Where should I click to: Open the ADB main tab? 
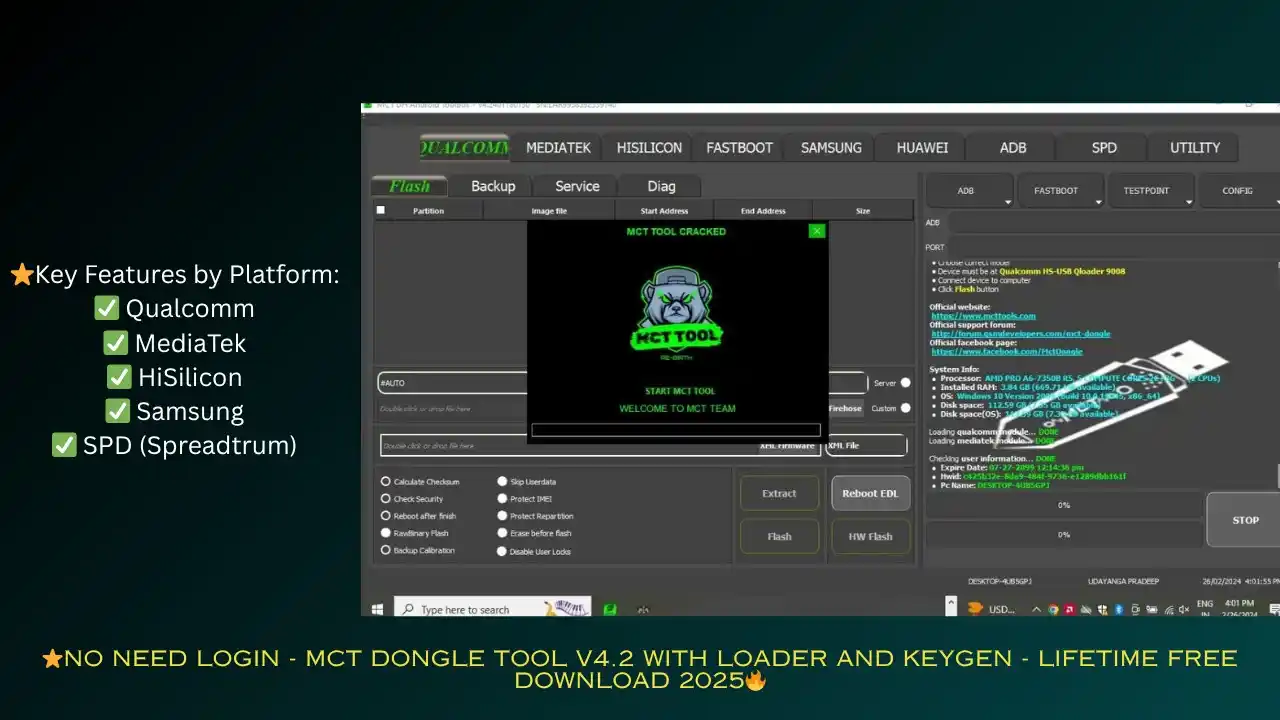click(x=1013, y=148)
